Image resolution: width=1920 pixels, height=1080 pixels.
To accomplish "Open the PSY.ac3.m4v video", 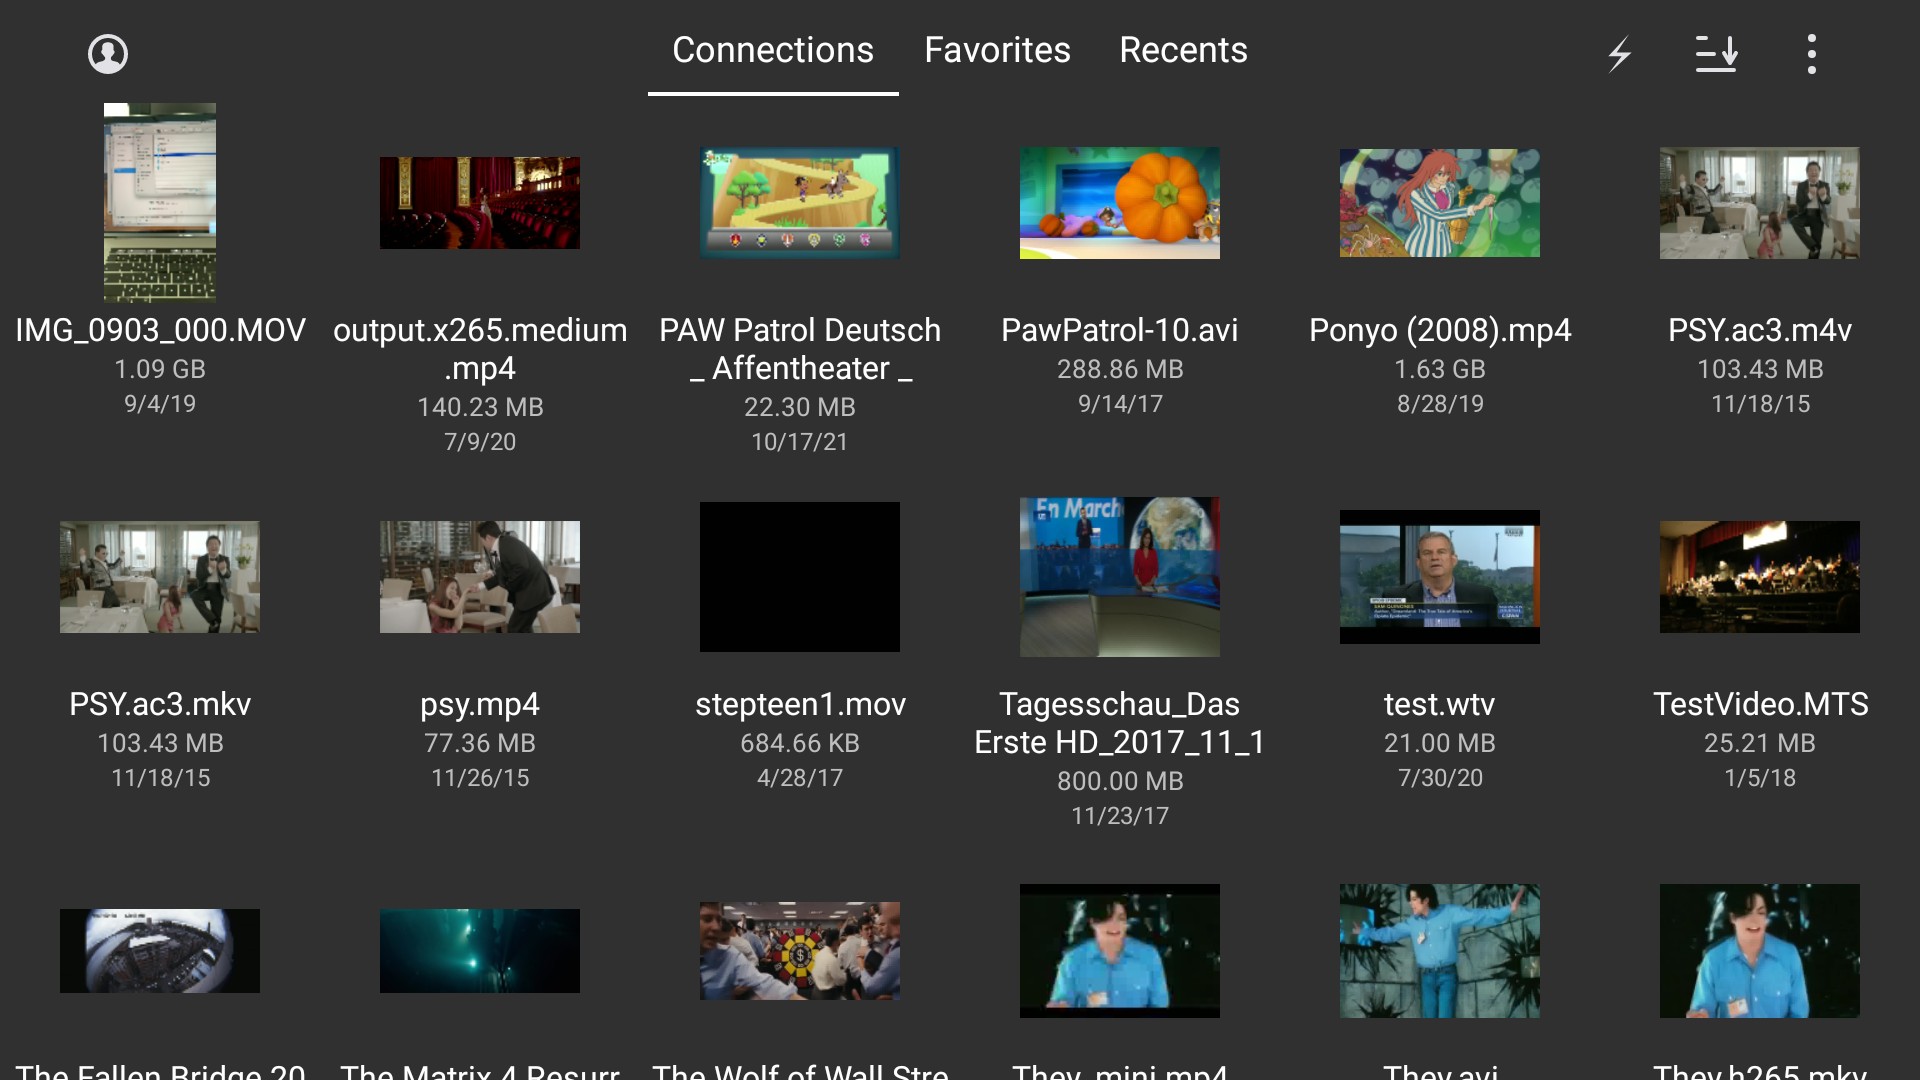I will point(1759,202).
